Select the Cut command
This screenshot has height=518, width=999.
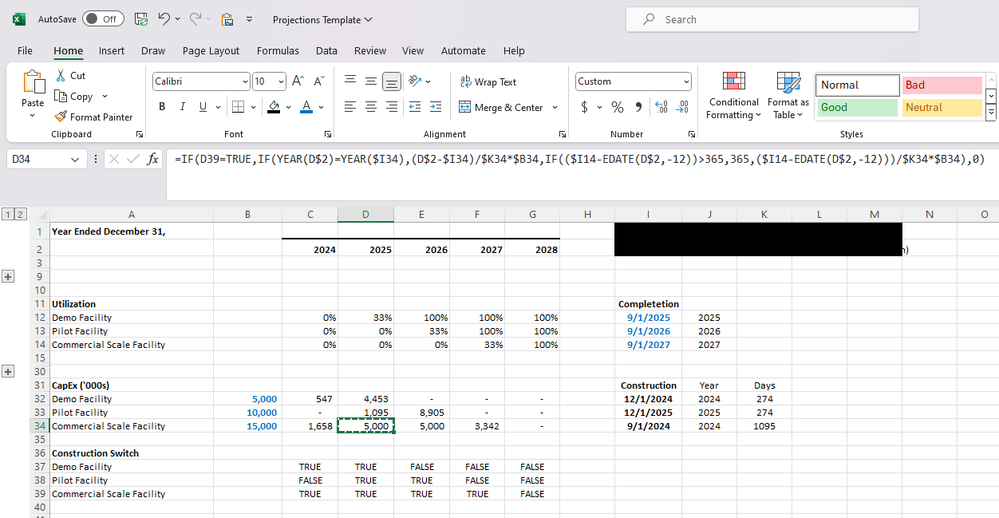coord(70,76)
